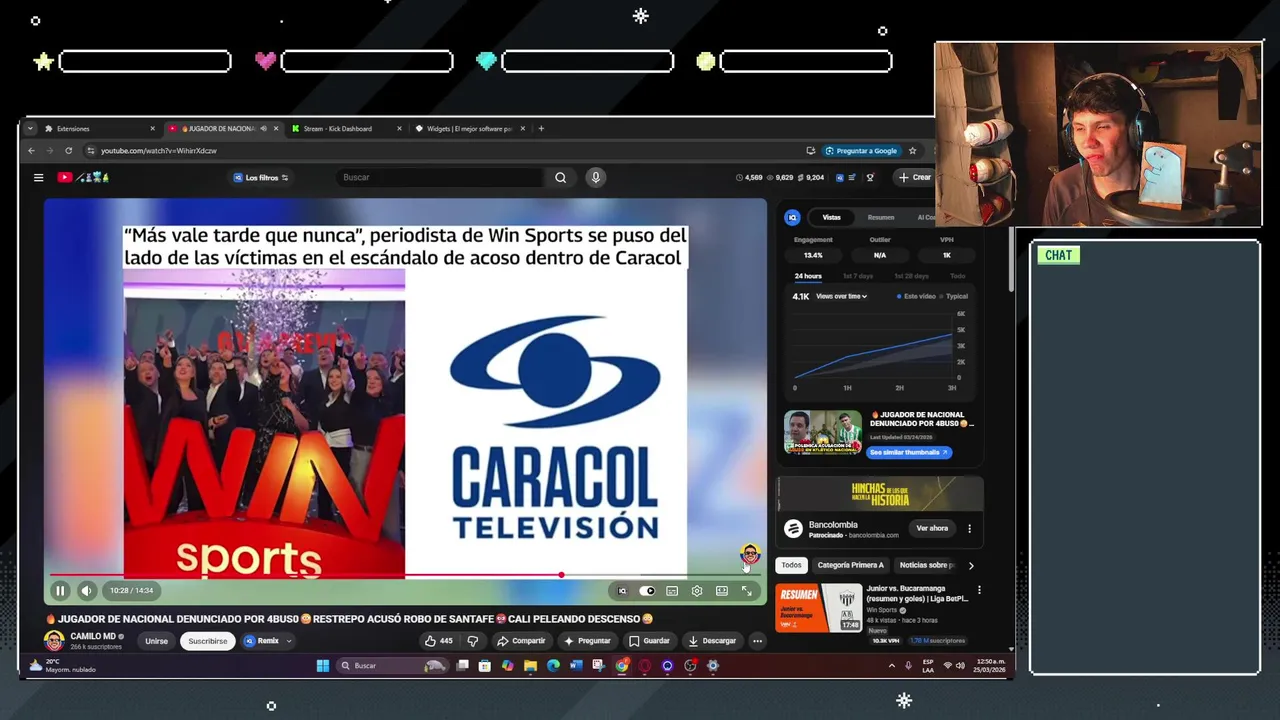Reload the page
The height and width of the screenshot is (720, 1280).
point(68,150)
